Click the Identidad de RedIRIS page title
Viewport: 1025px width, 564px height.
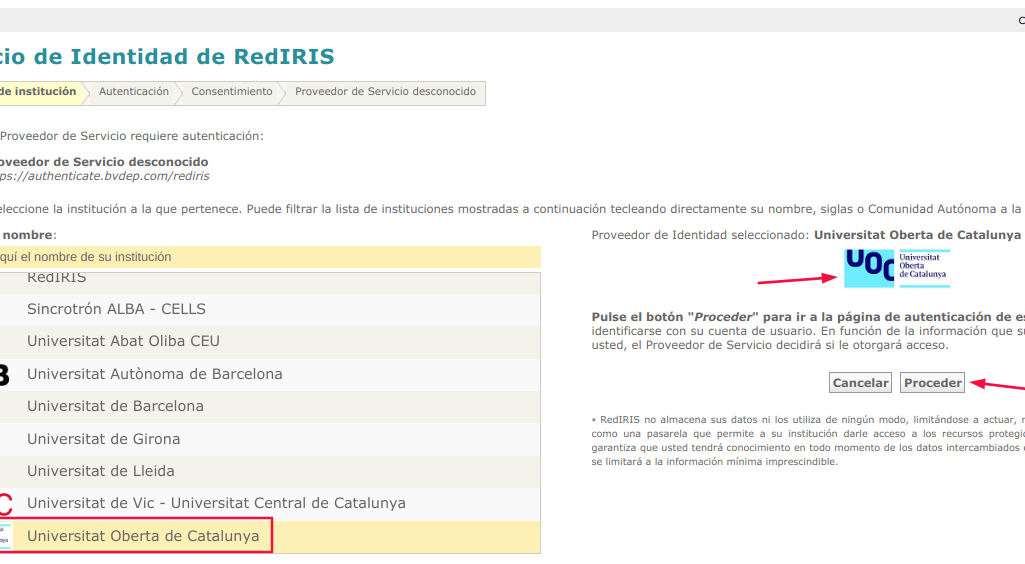pos(167,57)
